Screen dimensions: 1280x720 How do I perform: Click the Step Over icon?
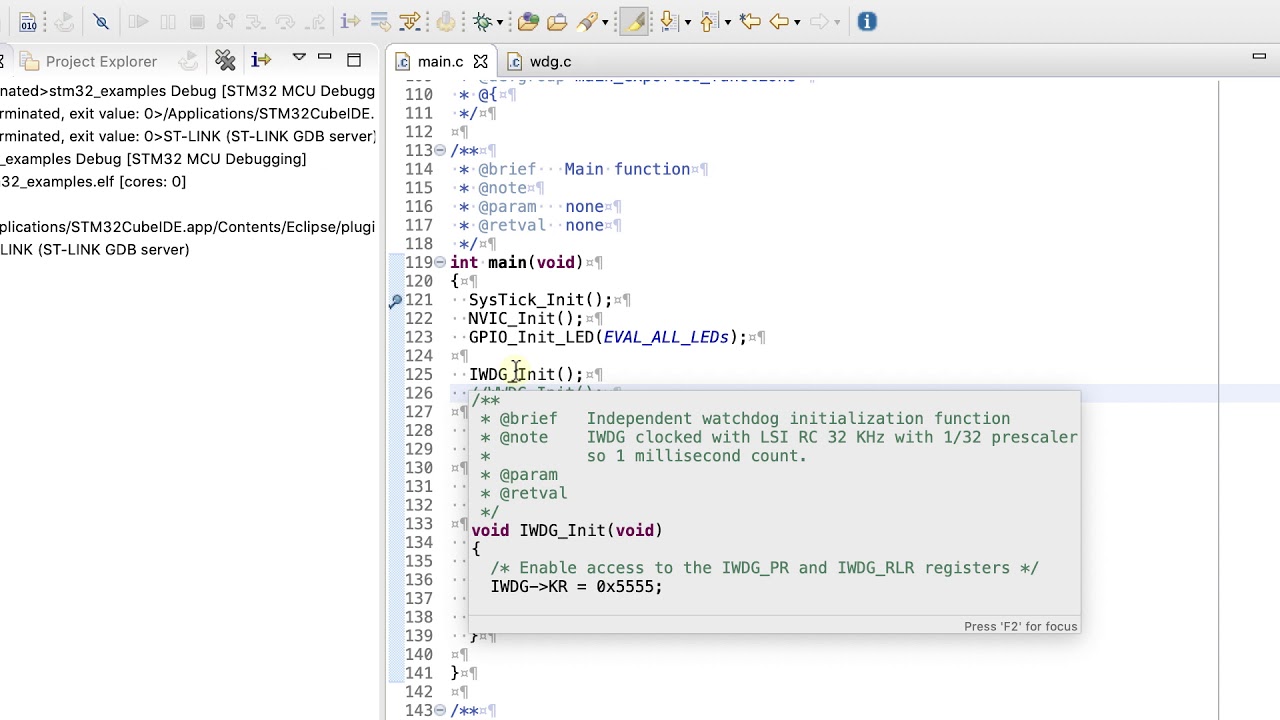point(285,22)
